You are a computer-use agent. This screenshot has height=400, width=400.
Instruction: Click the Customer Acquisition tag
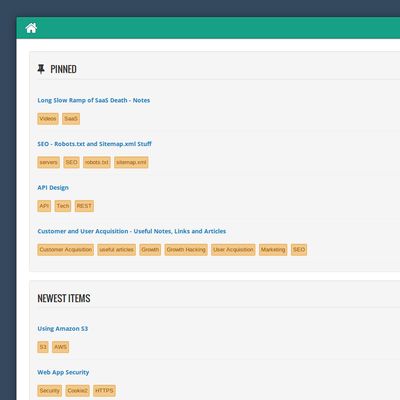tap(66, 250)
